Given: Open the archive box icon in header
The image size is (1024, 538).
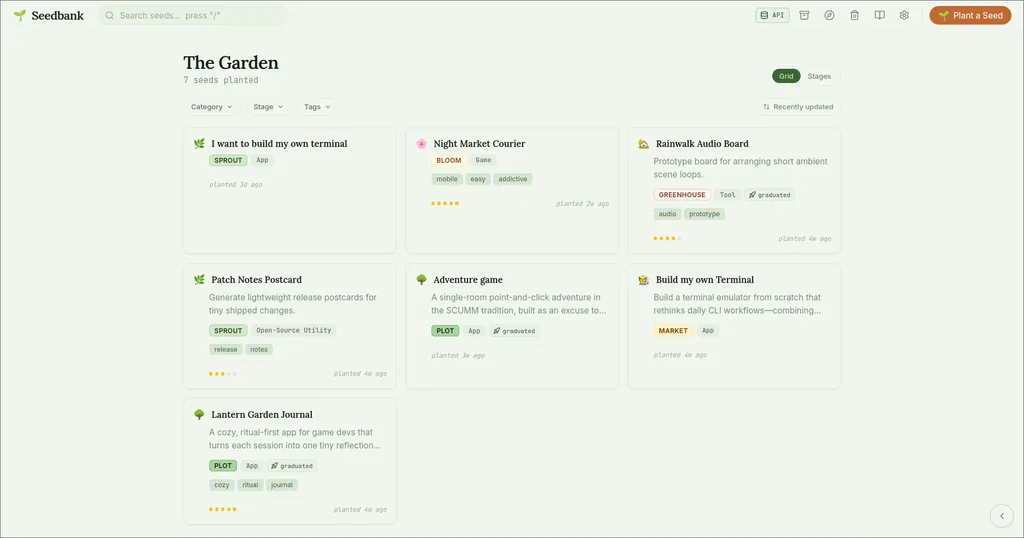Looking at the screenshot, I should point(804,15).
